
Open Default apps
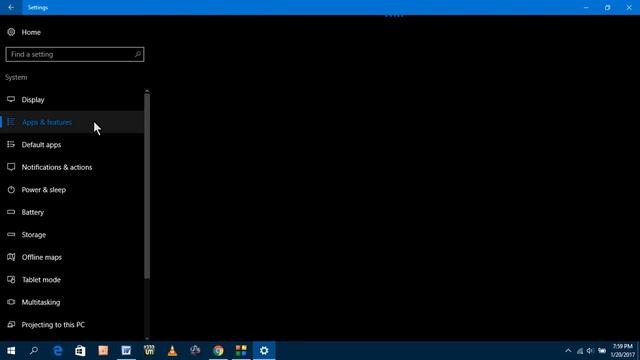72,144
